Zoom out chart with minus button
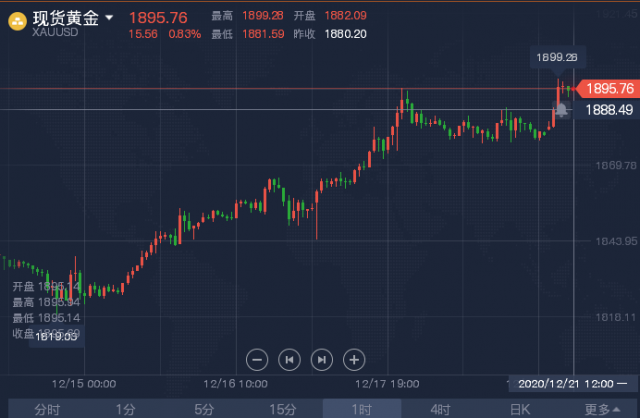Viewport: 640px width, 418px height. 257,360
